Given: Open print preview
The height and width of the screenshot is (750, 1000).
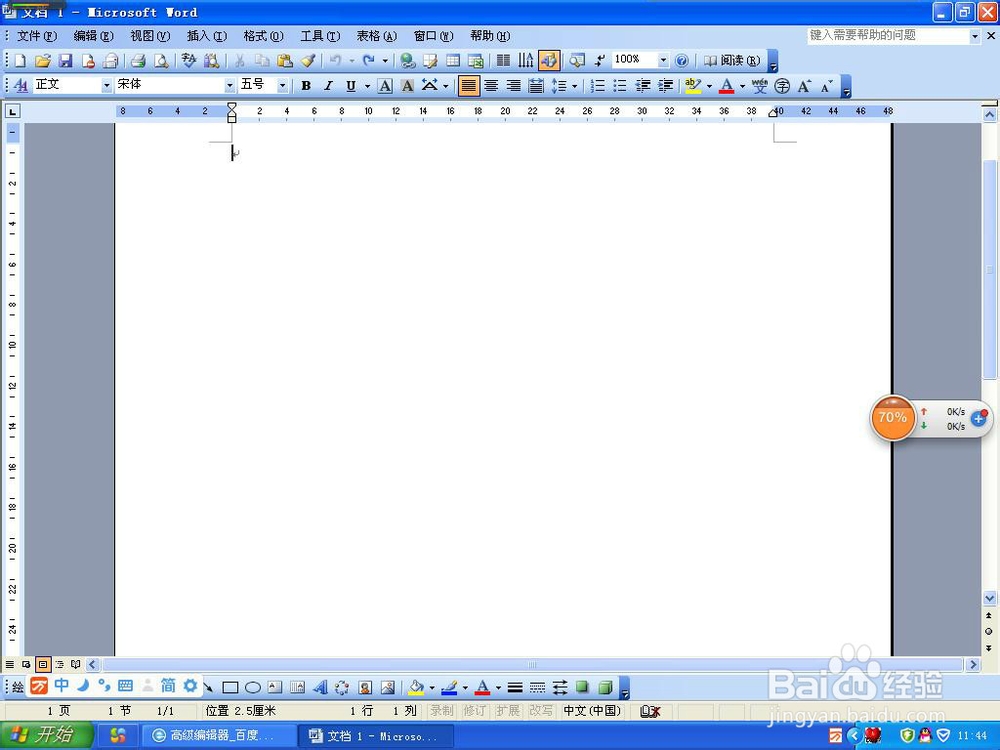Looking at the screenshot, I should [161, 61].
